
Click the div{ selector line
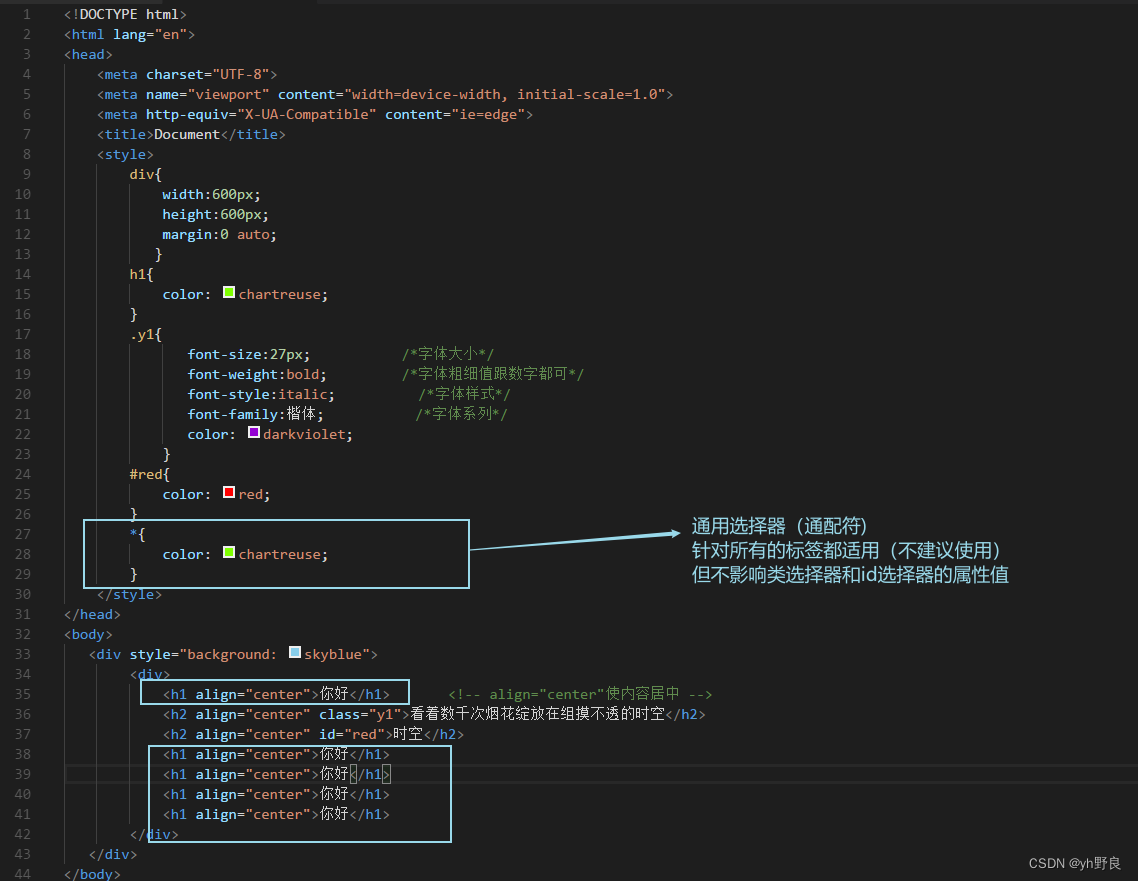pos(146,174)
